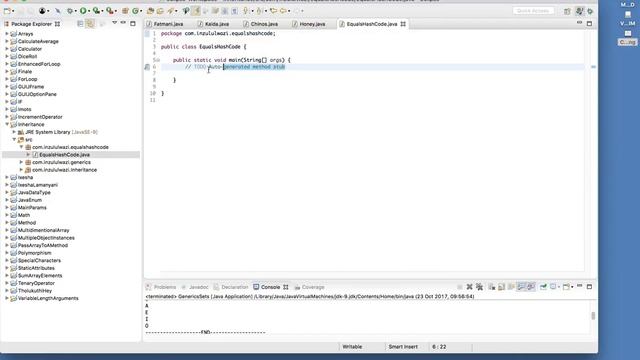
Task: Click Remove Launch icon in Console toolbar
Action: pyautogui.click(x=469, y=287)
